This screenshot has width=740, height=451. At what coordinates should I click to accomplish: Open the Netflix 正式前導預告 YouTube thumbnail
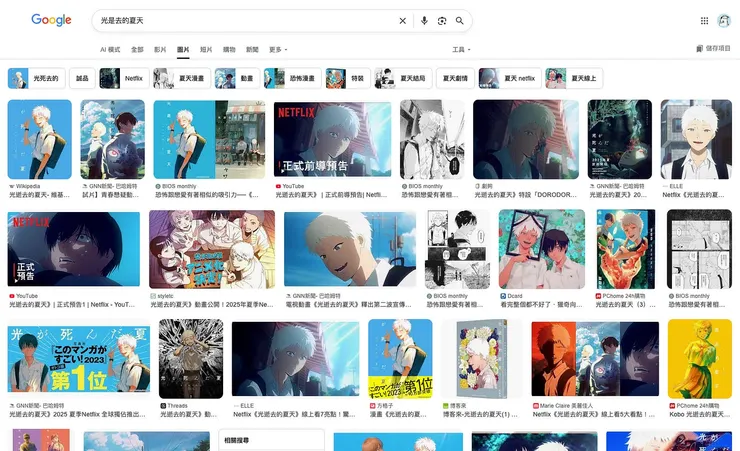(x=332, y=139)
